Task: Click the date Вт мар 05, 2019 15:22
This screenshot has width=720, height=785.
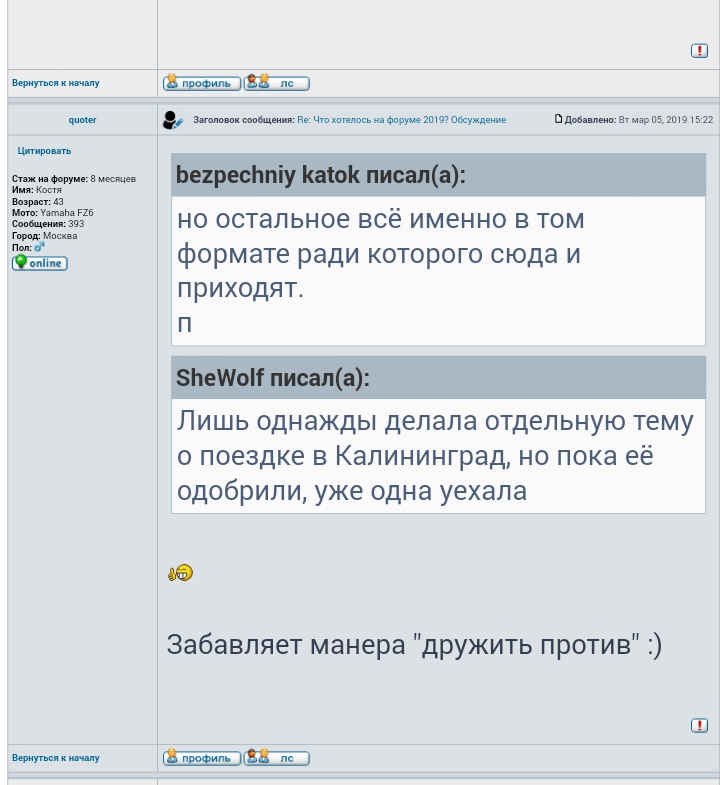Action: click(x=665, y=120)
